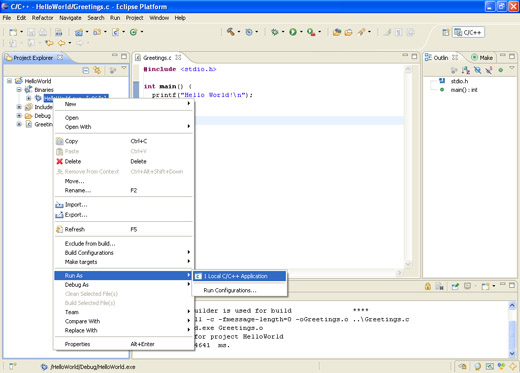The image size is (520, 373).
Task: Open dropdown arrow next to Debug icon
Action: point(283,32)
